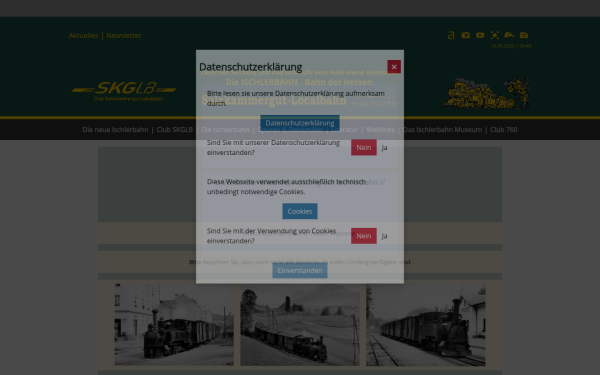Open the YouTube play icon in header
The width and height of the screenshot is (600, 375).
[480, 35]
